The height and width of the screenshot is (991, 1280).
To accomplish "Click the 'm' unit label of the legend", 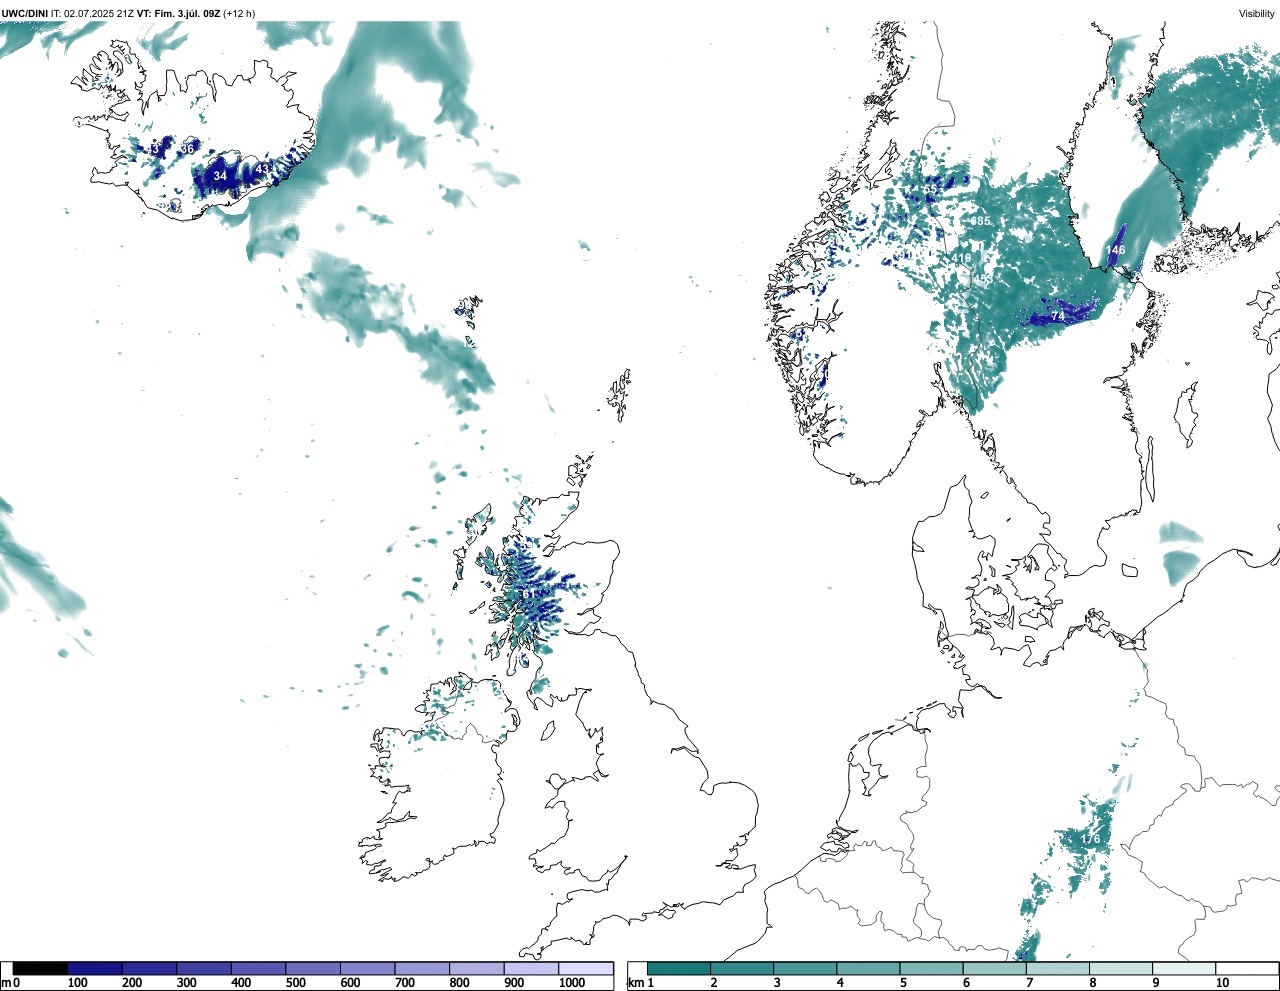I will point(5,983).
